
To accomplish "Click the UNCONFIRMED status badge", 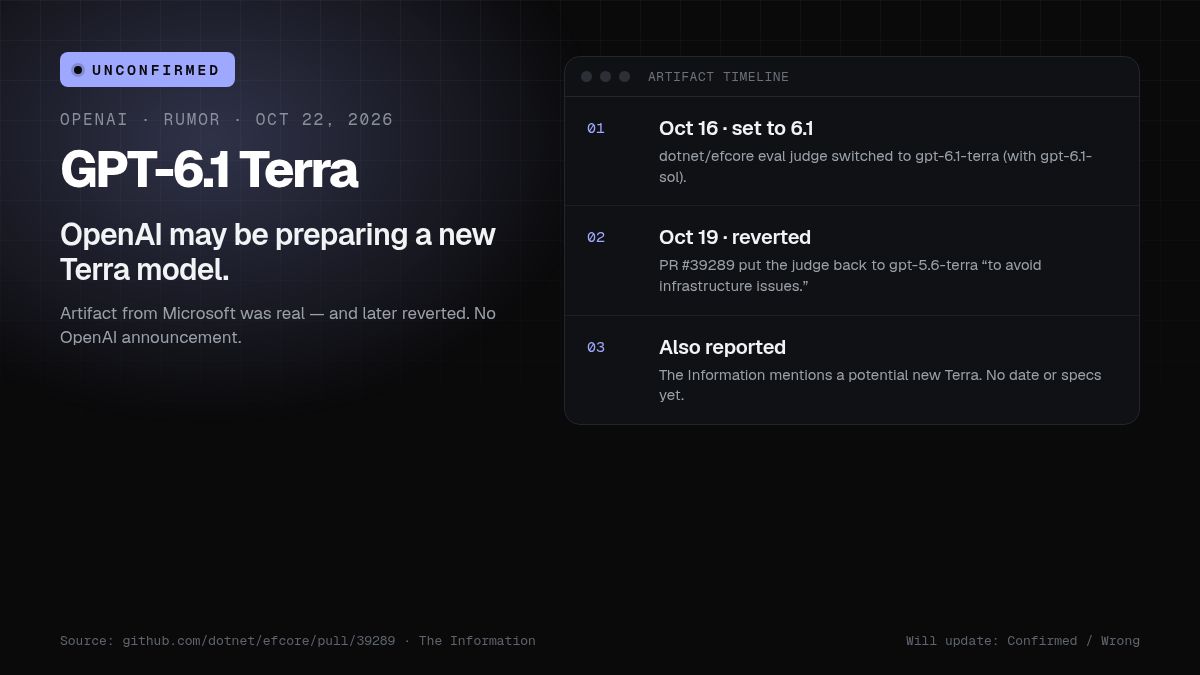I will pyautogui.click(x=147, y=70).
